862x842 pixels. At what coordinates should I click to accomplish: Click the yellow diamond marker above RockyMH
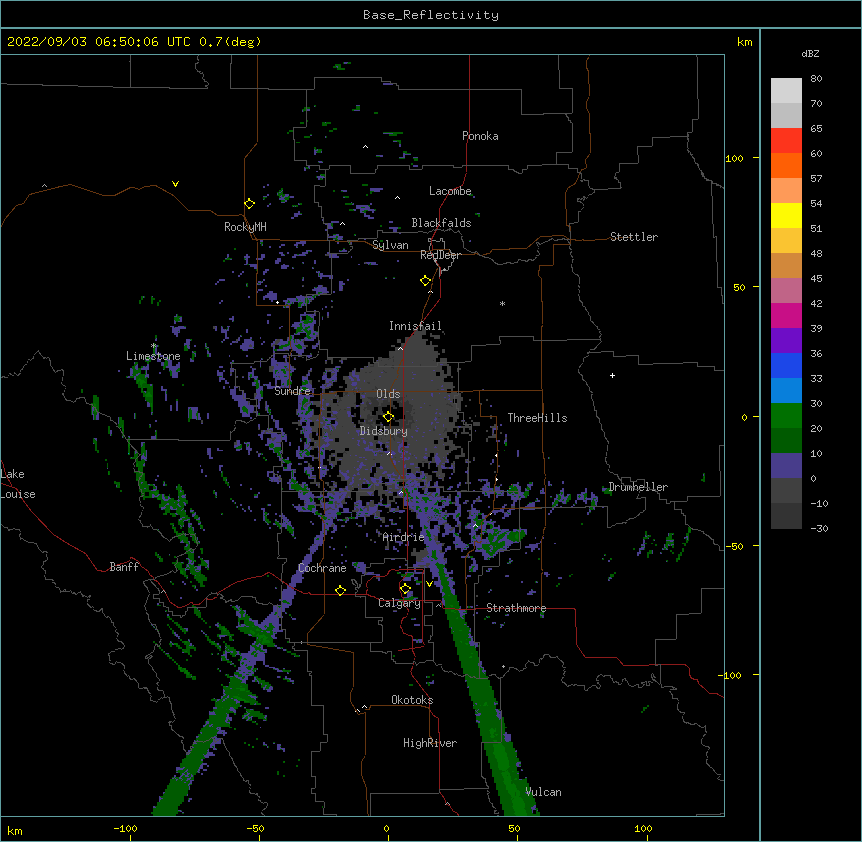(x=249, y=204)
